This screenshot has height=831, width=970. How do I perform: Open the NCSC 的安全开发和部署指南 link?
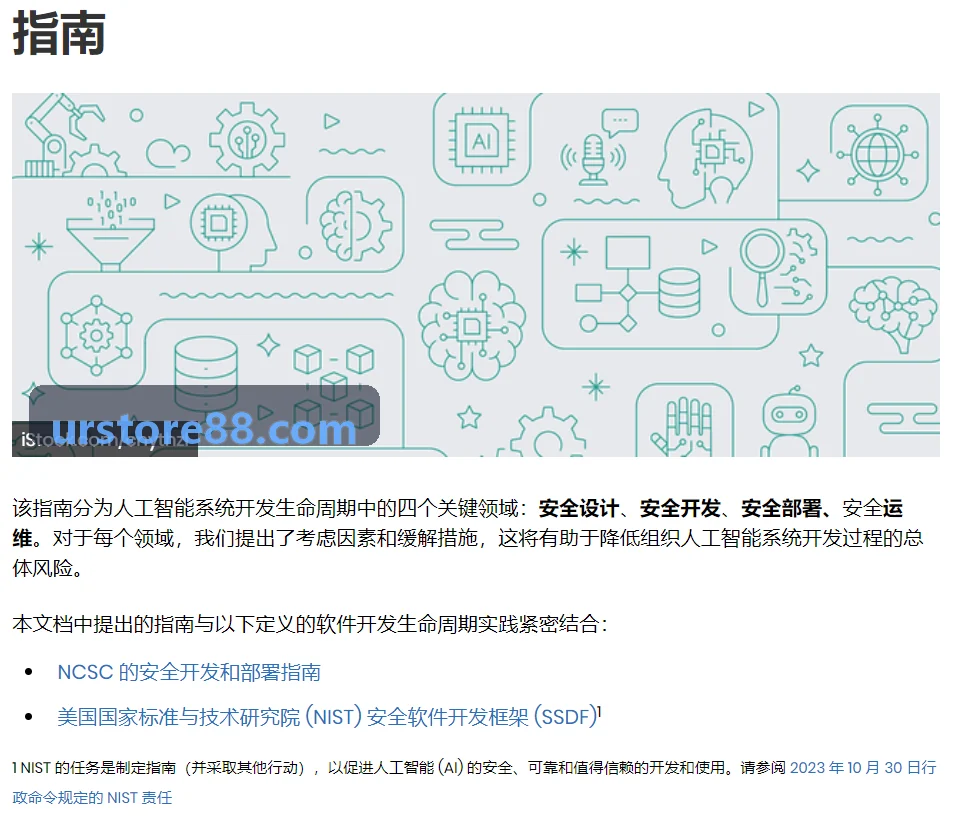[189, 672]
